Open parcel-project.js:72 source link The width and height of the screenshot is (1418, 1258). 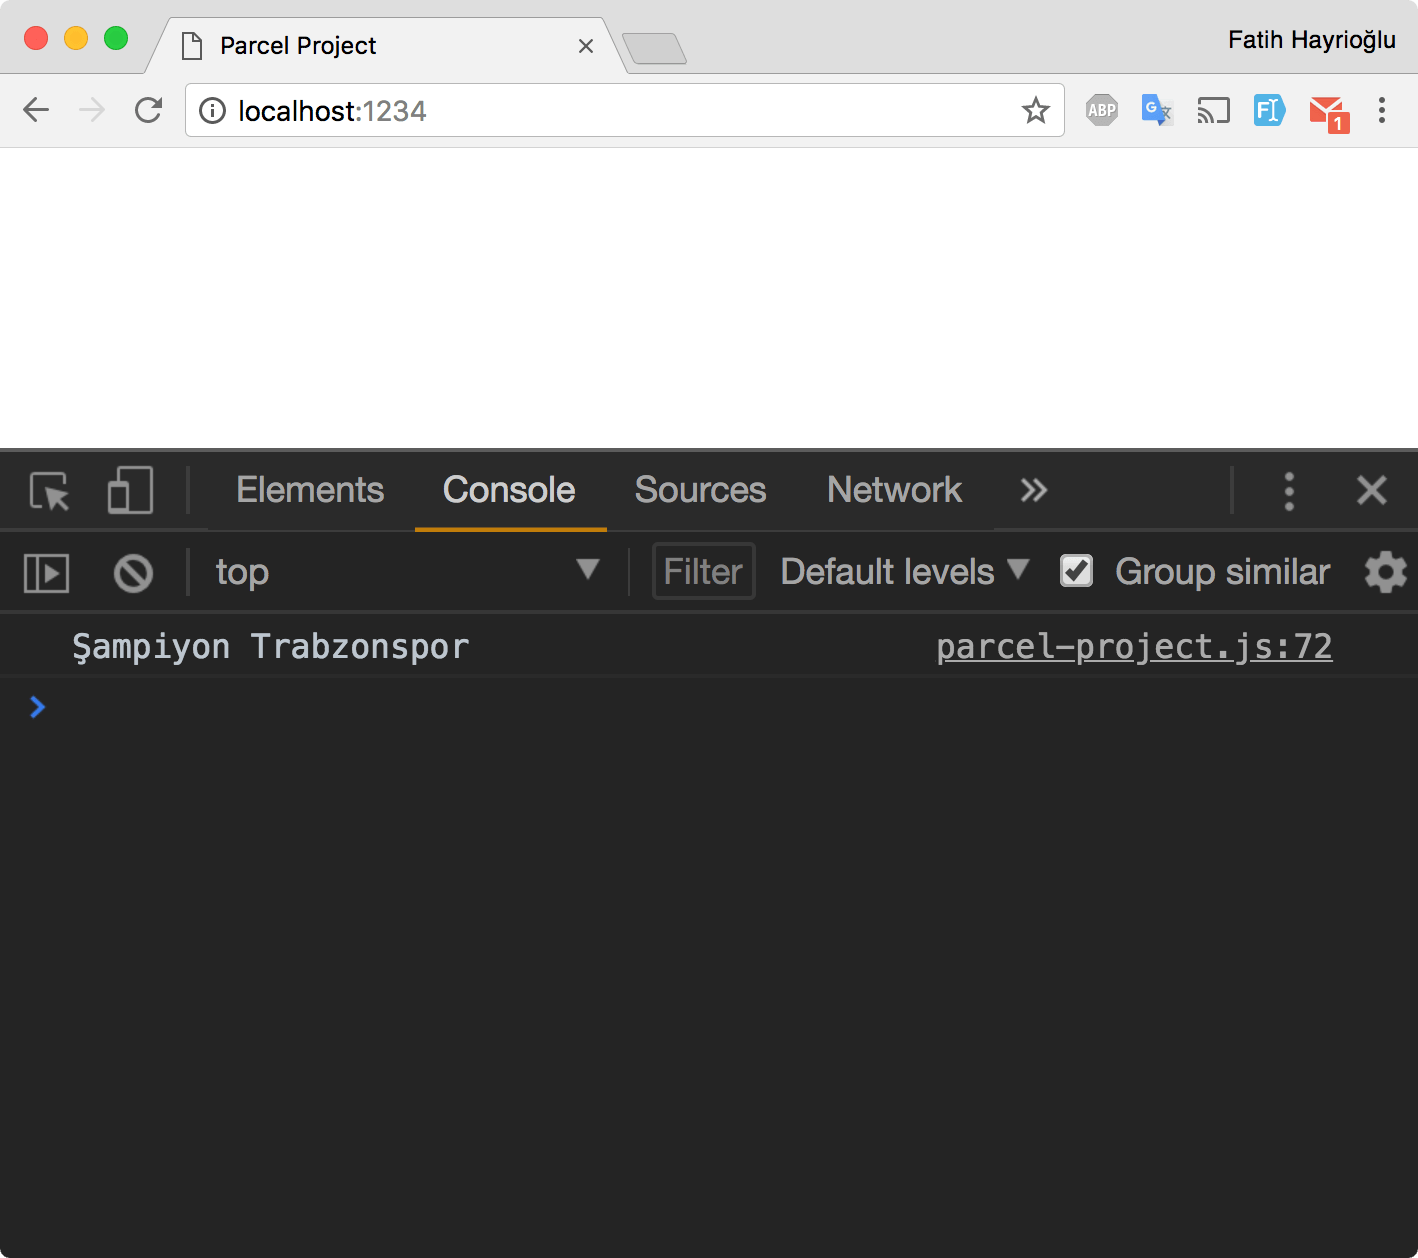tap(1134, 646)
